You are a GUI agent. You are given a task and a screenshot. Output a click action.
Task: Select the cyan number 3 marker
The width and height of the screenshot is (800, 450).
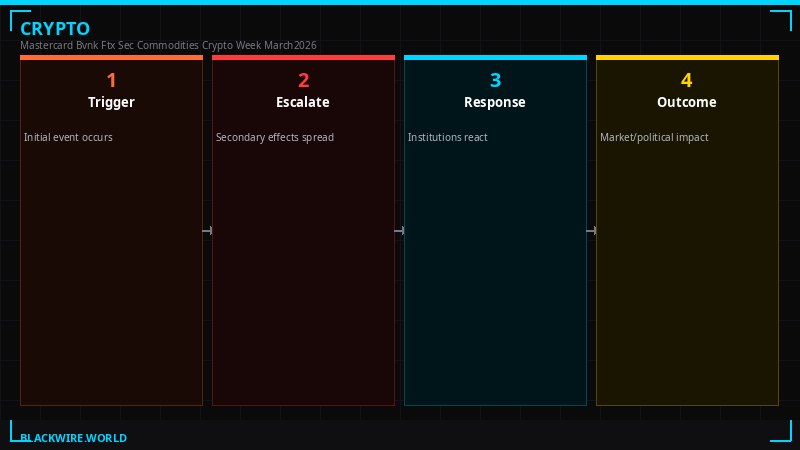click(495, 81)
